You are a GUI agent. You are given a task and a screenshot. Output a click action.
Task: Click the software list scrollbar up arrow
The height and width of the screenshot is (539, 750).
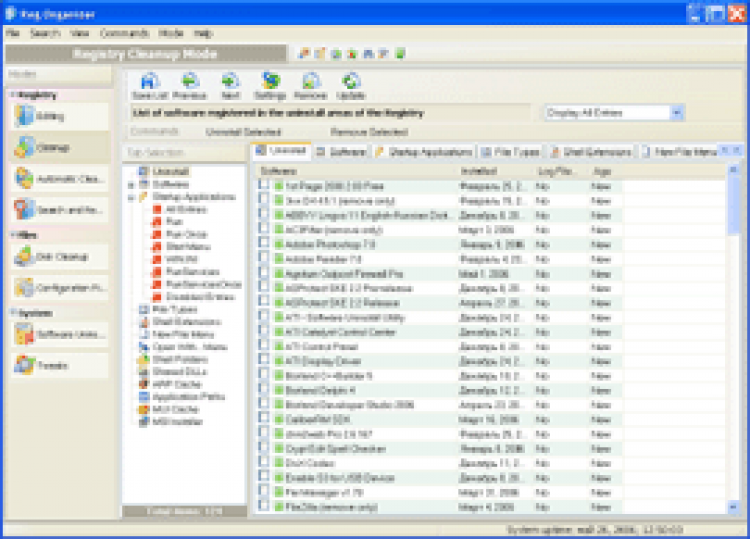733,171
